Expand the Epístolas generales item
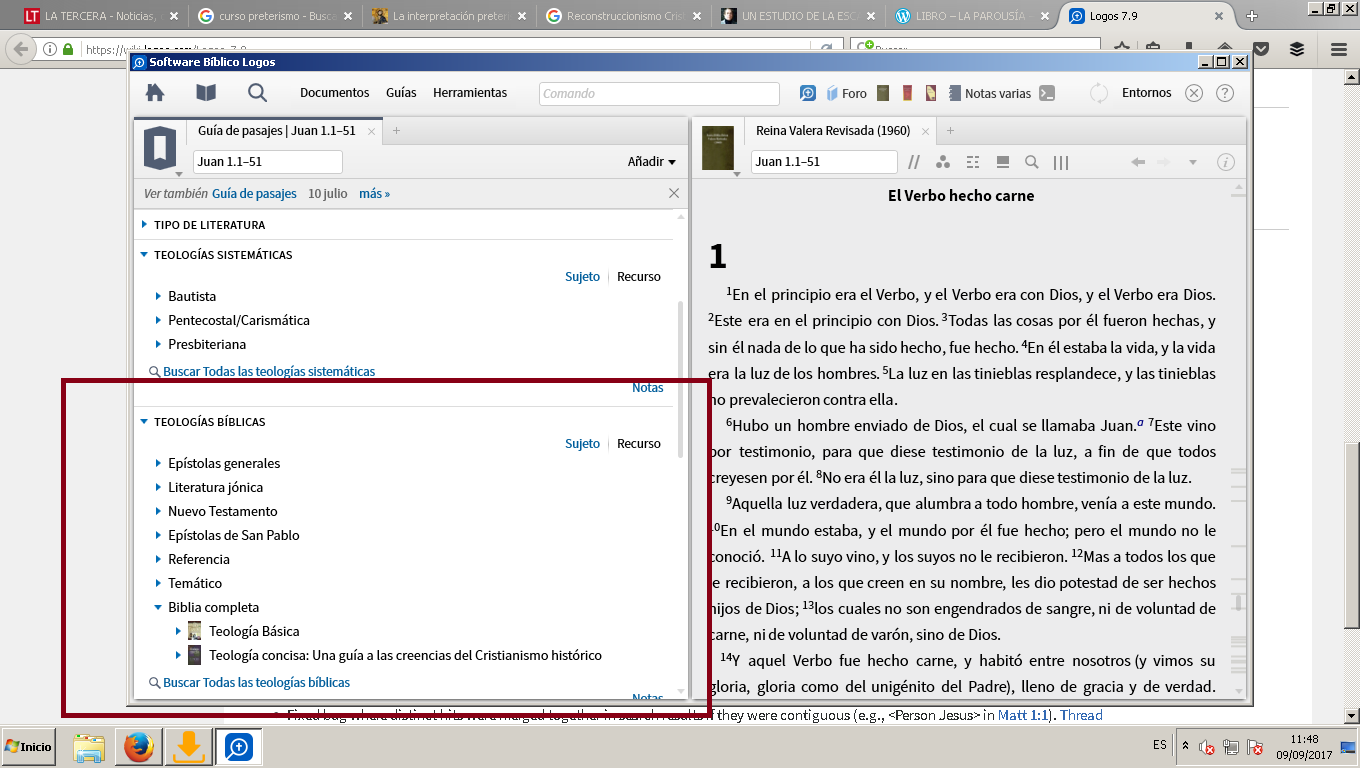Viewport: 1360px width, 768px height. tap(158, 463)
